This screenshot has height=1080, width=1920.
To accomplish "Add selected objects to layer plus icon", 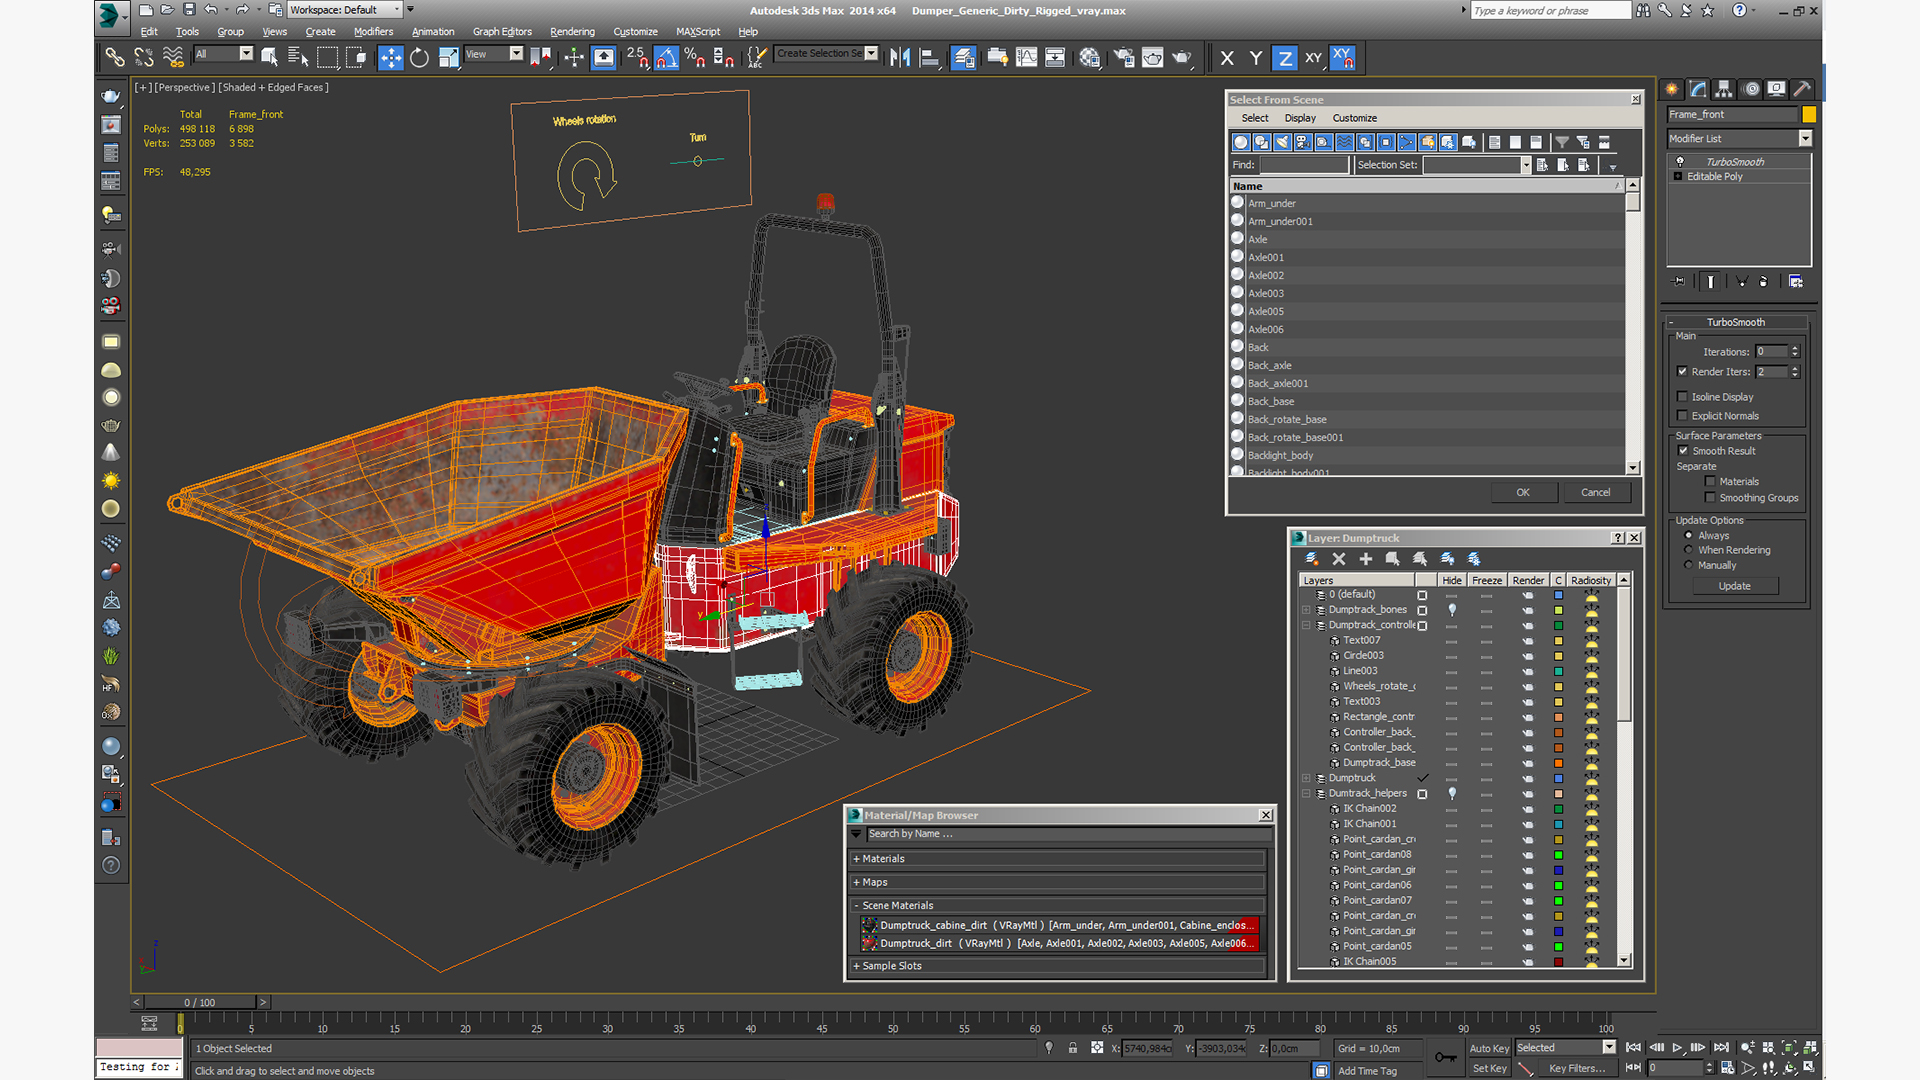I will coord(1365,559).
